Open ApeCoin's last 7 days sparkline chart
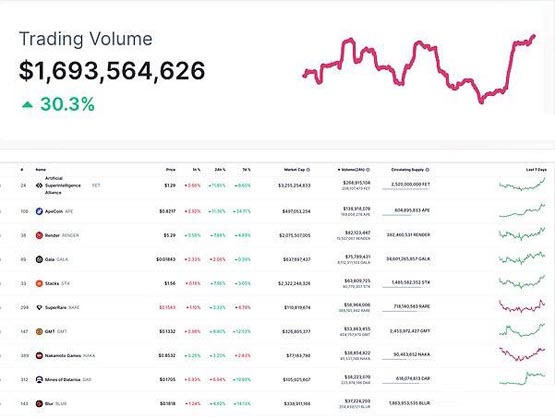The width and height of the screenshot is (555, 418). click(522, 210)
